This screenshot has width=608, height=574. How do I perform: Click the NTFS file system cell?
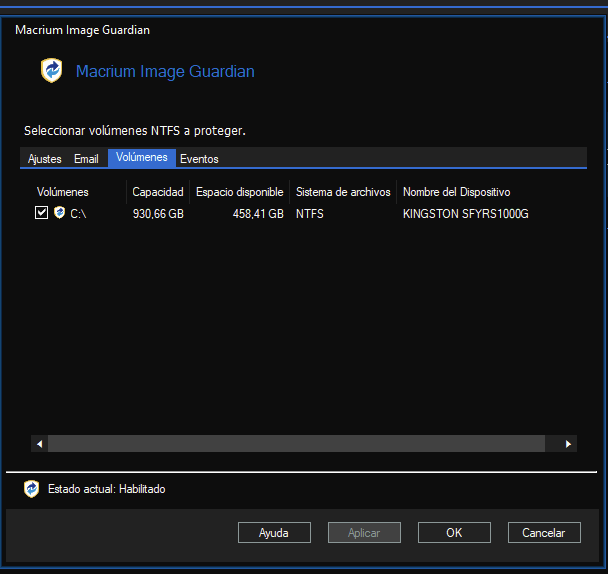point(309,214)
